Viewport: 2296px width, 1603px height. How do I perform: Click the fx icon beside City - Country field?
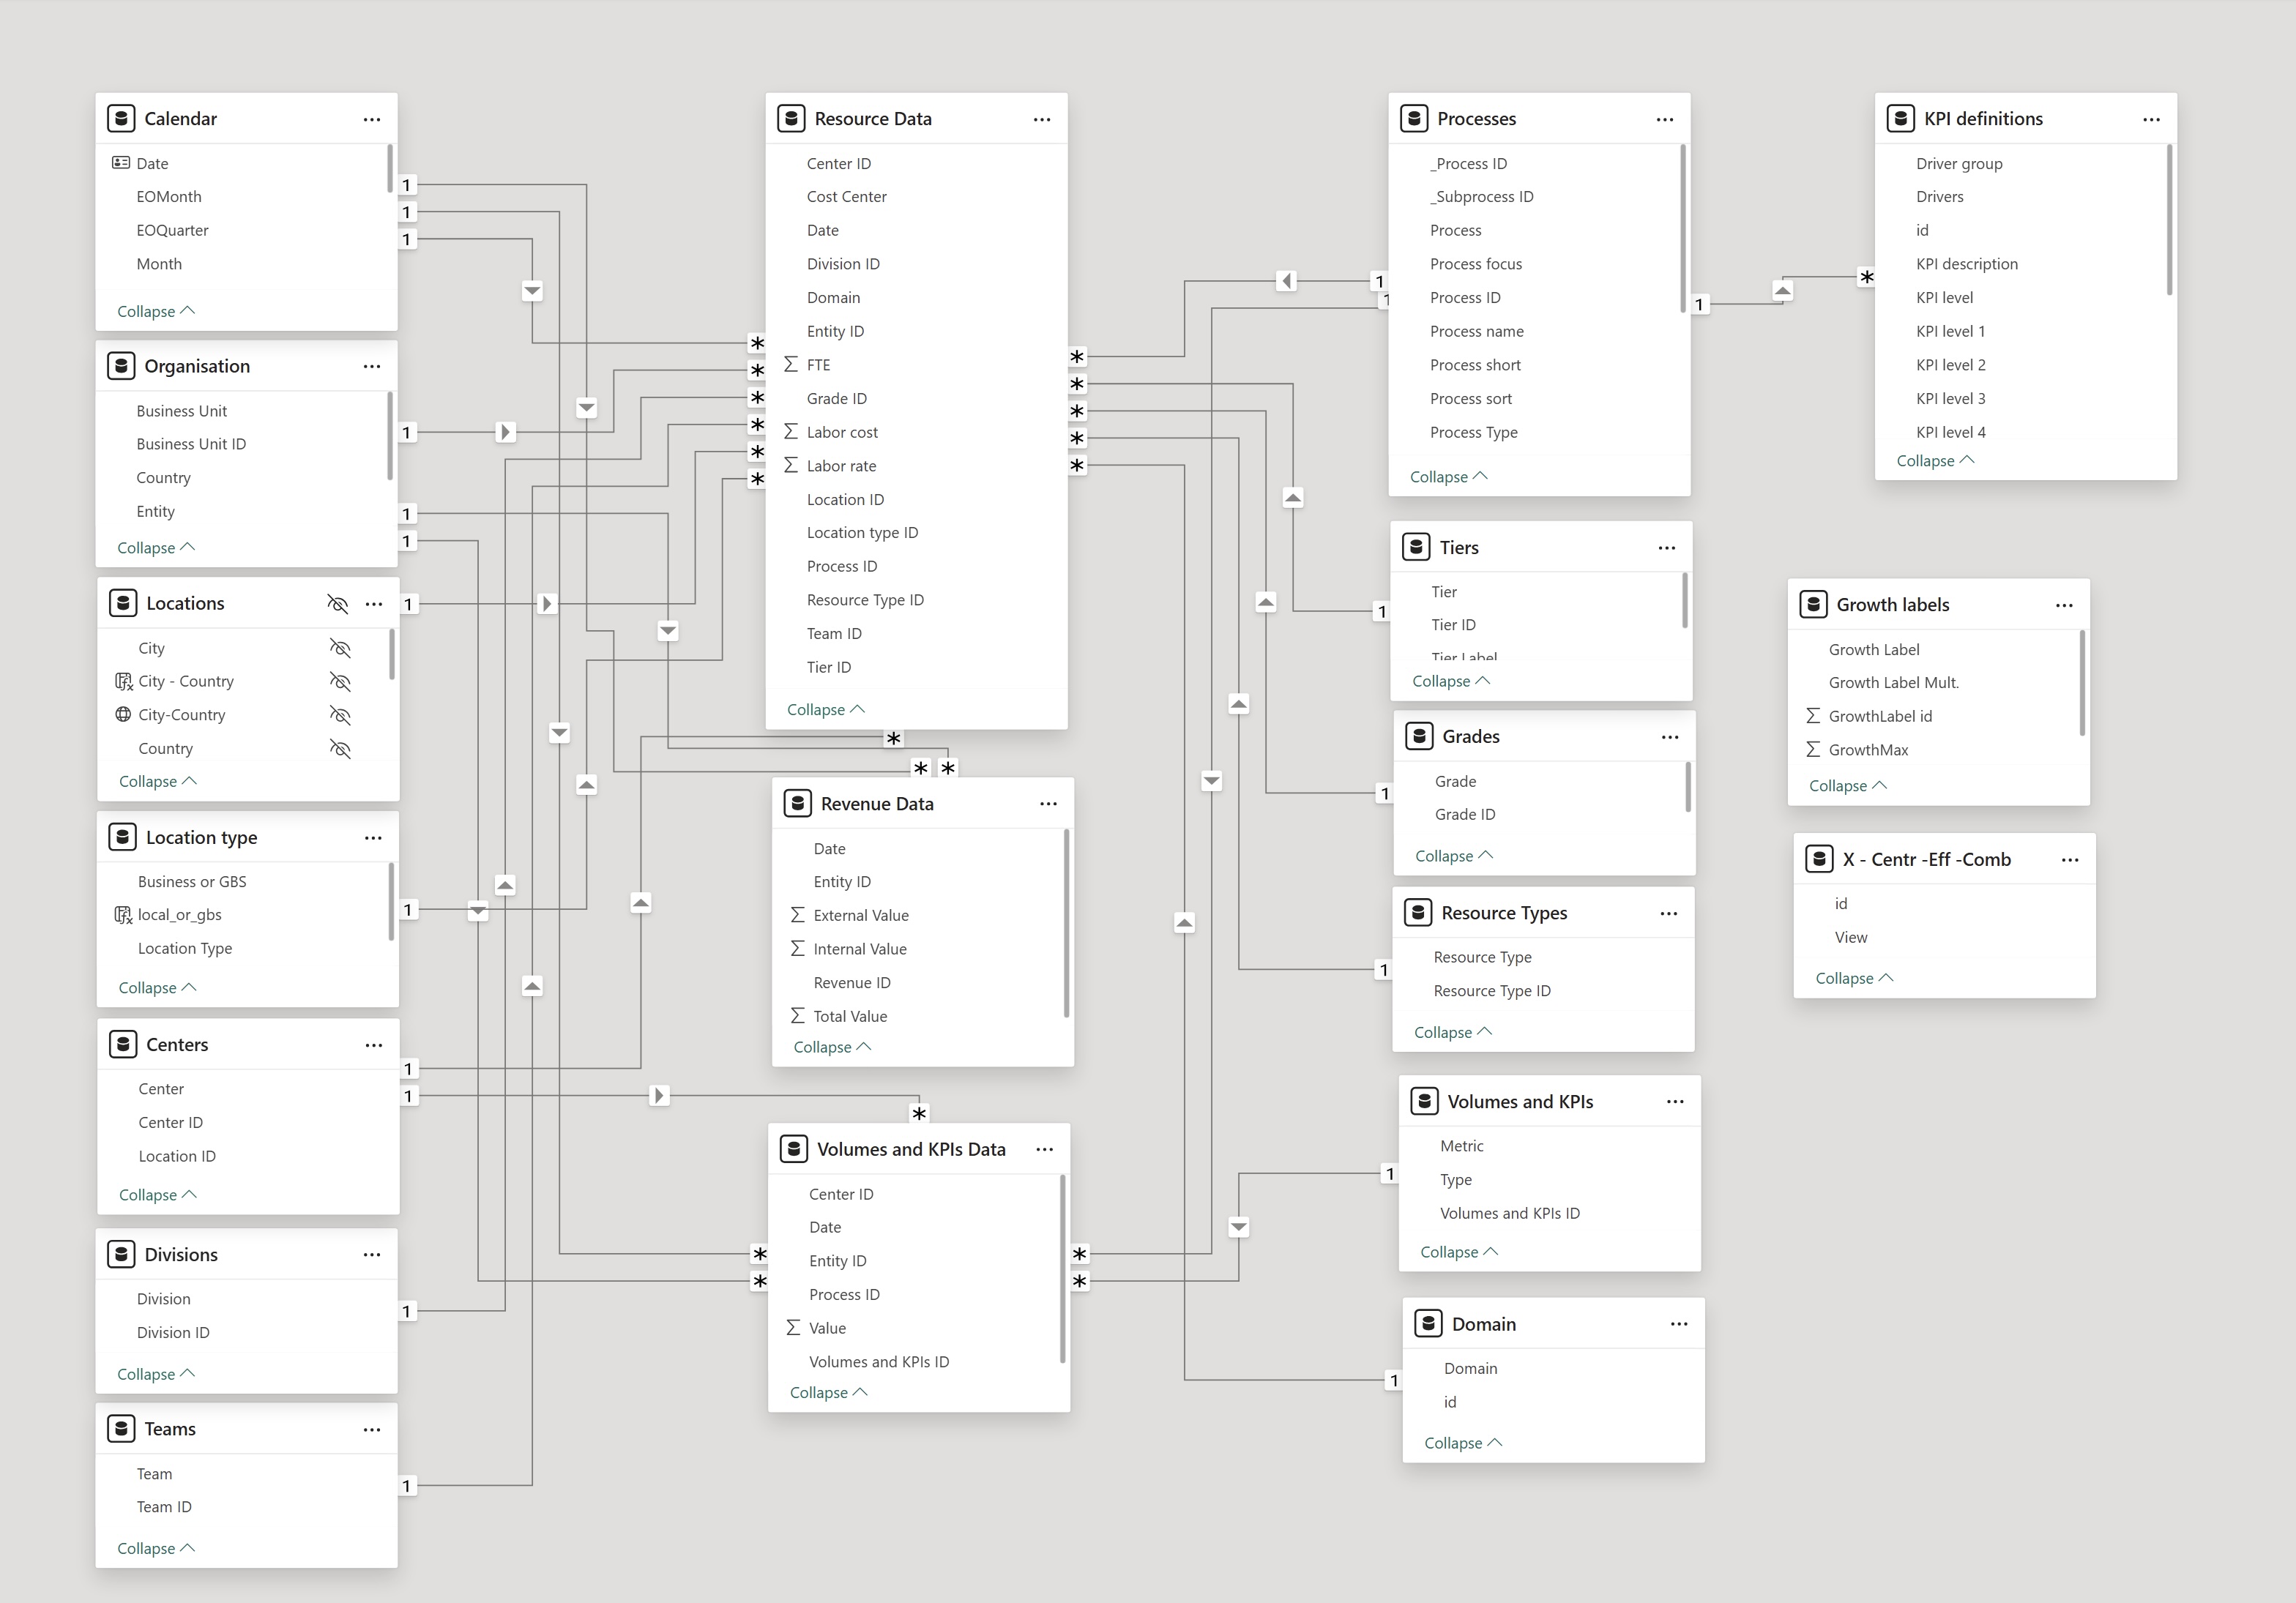tap(124, 681)
